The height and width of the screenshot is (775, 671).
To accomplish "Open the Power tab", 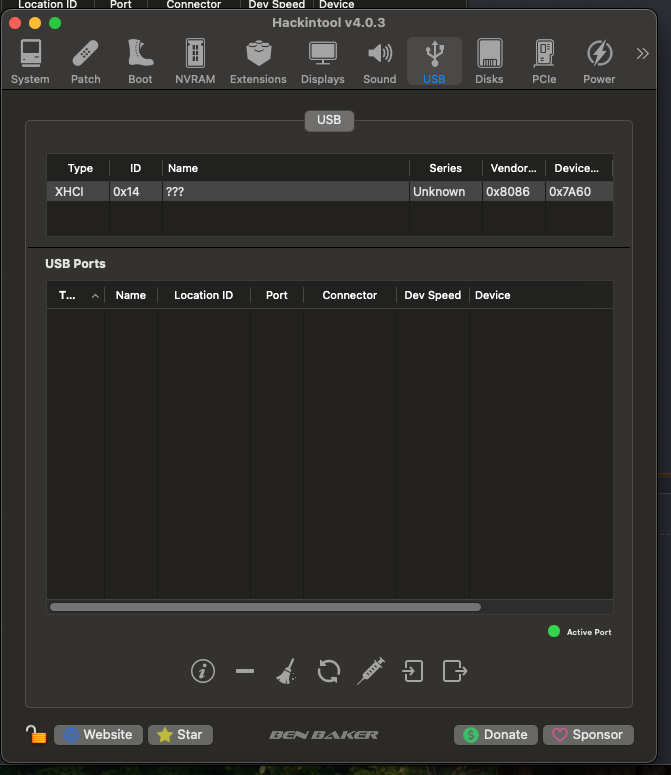I will [x=599, y=61].
